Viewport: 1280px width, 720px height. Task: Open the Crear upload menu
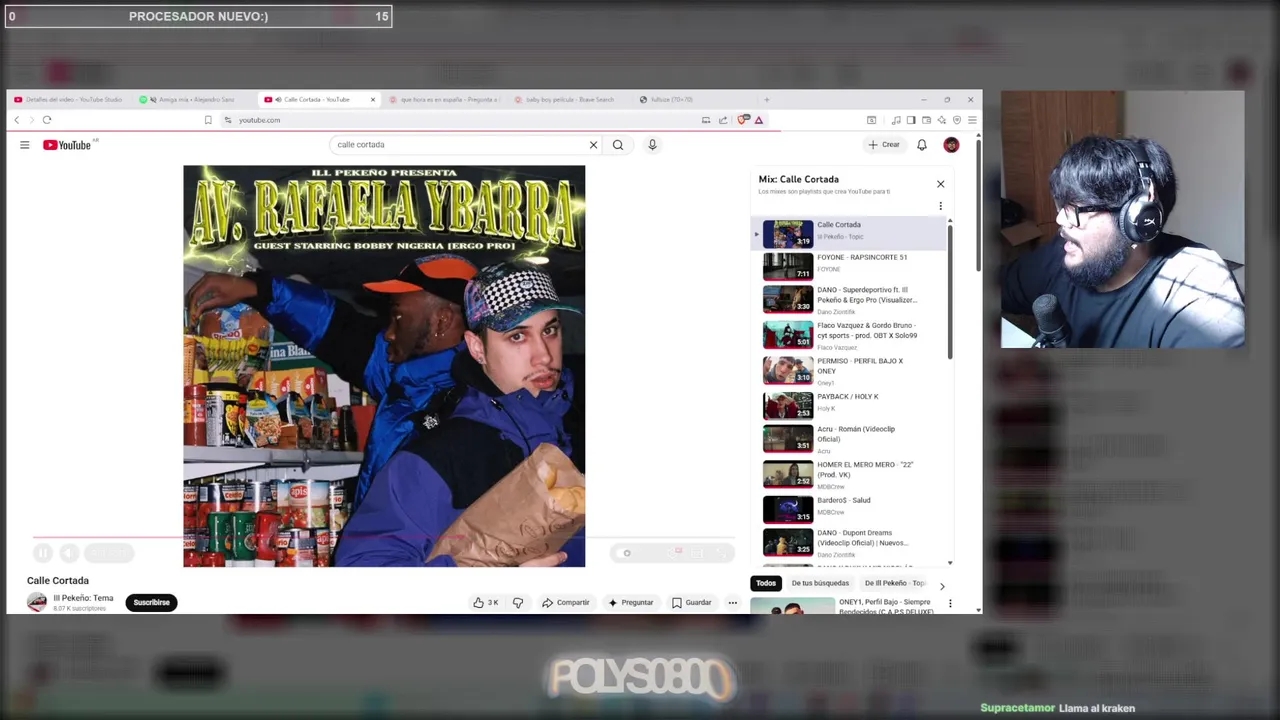tap(884, 145)
